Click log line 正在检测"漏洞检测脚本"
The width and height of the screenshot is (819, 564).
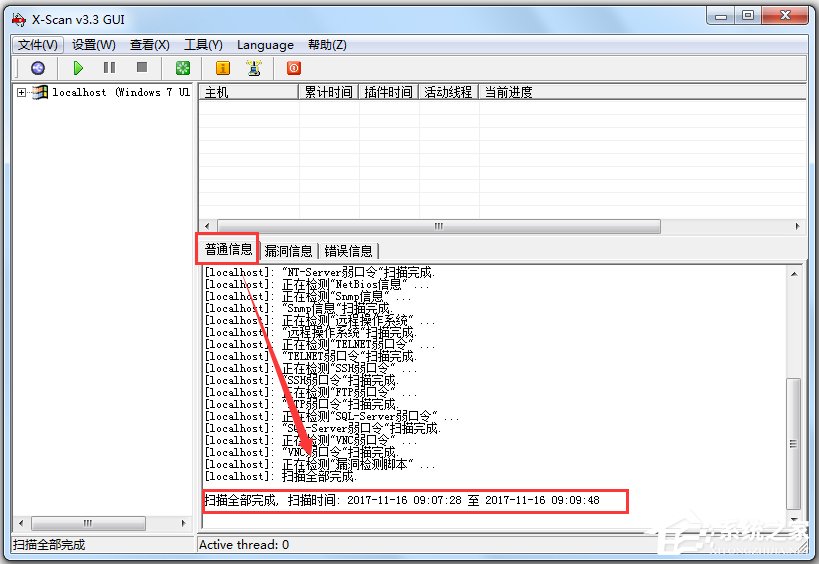(x=320, y=464)
